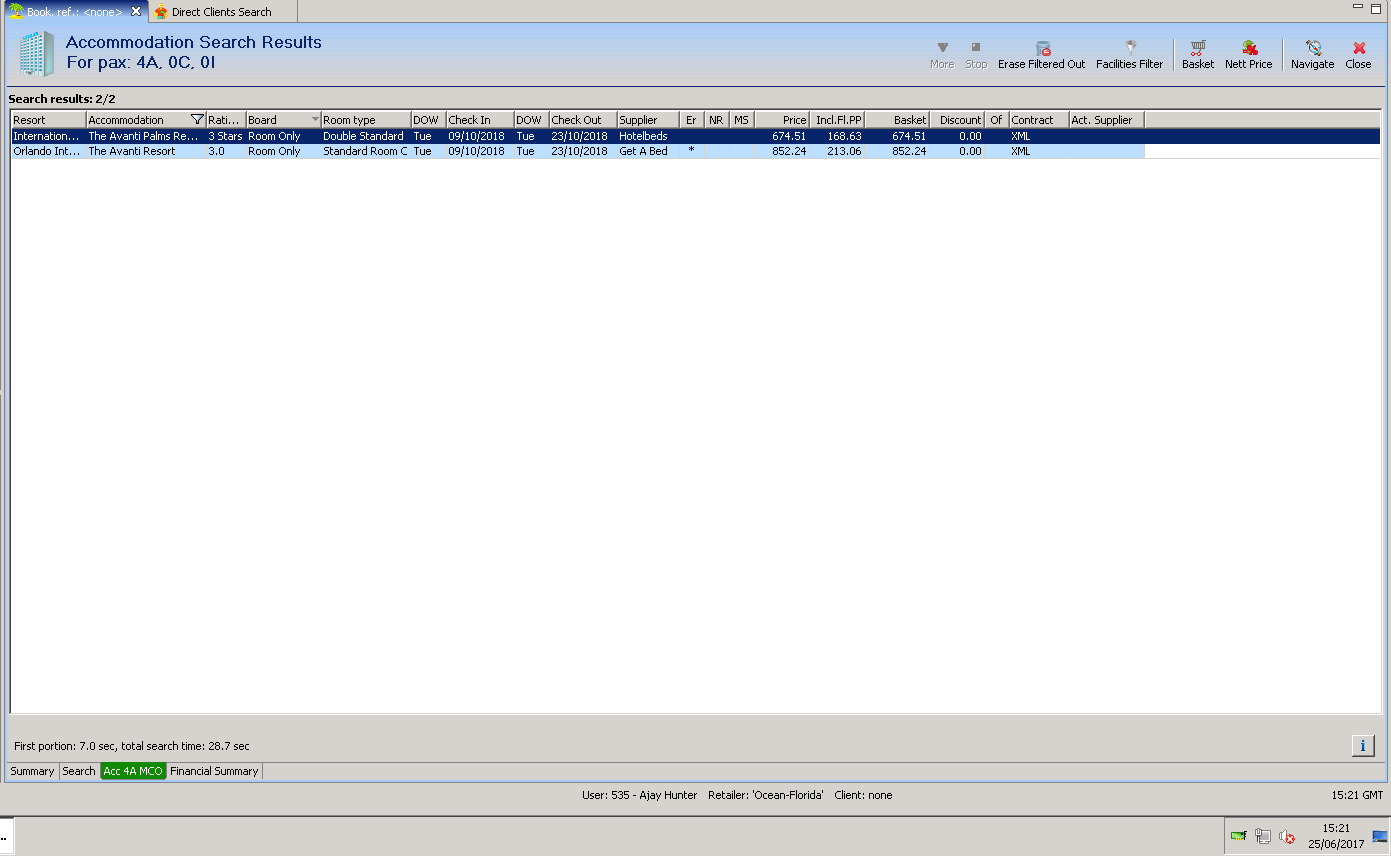Image resolution: width=1391 pixels, height=856 pixels.
Task: Click the 168.63 per-person price cell
Action: point(837,136)
